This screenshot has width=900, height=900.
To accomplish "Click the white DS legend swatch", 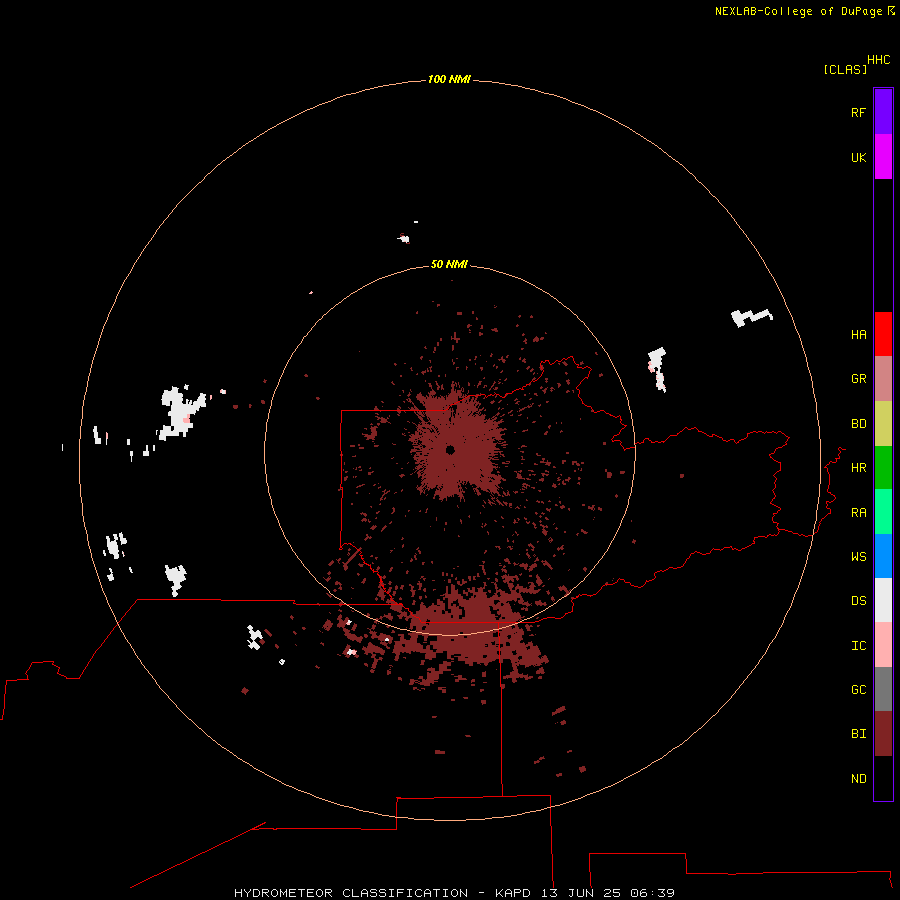I will (883, 600).
